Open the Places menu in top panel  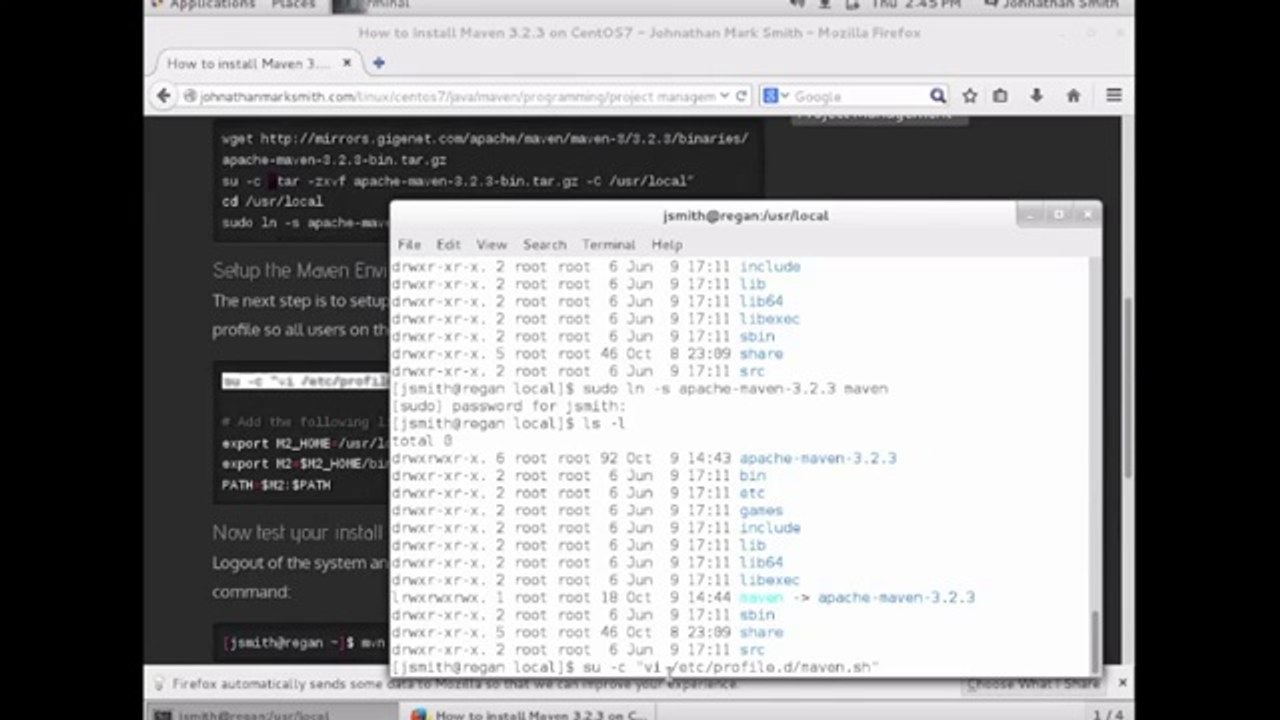tap(292, 5)
